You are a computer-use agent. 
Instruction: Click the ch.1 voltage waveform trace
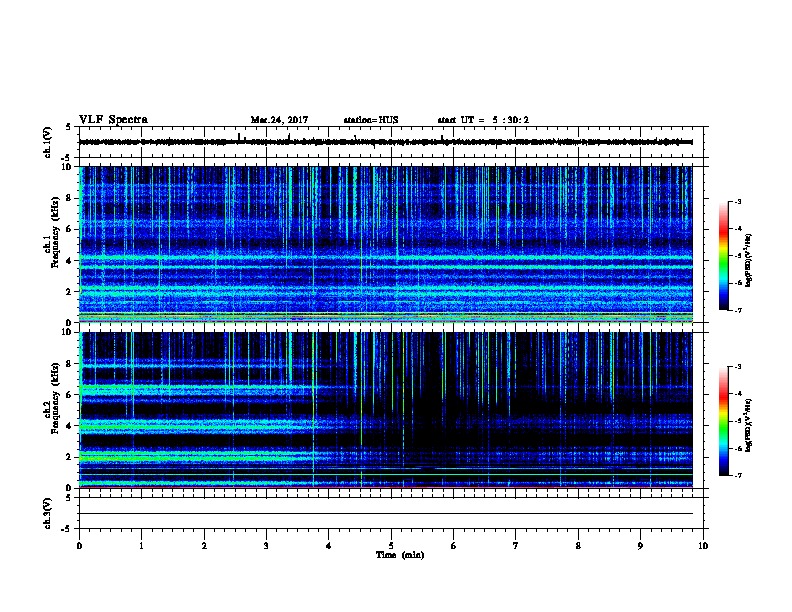[386, 142]
